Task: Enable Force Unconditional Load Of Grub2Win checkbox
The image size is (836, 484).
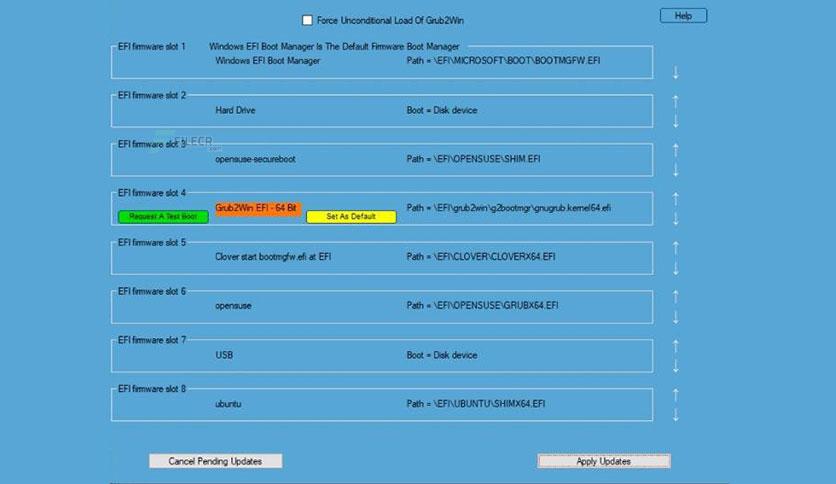Action: point(307,20)
